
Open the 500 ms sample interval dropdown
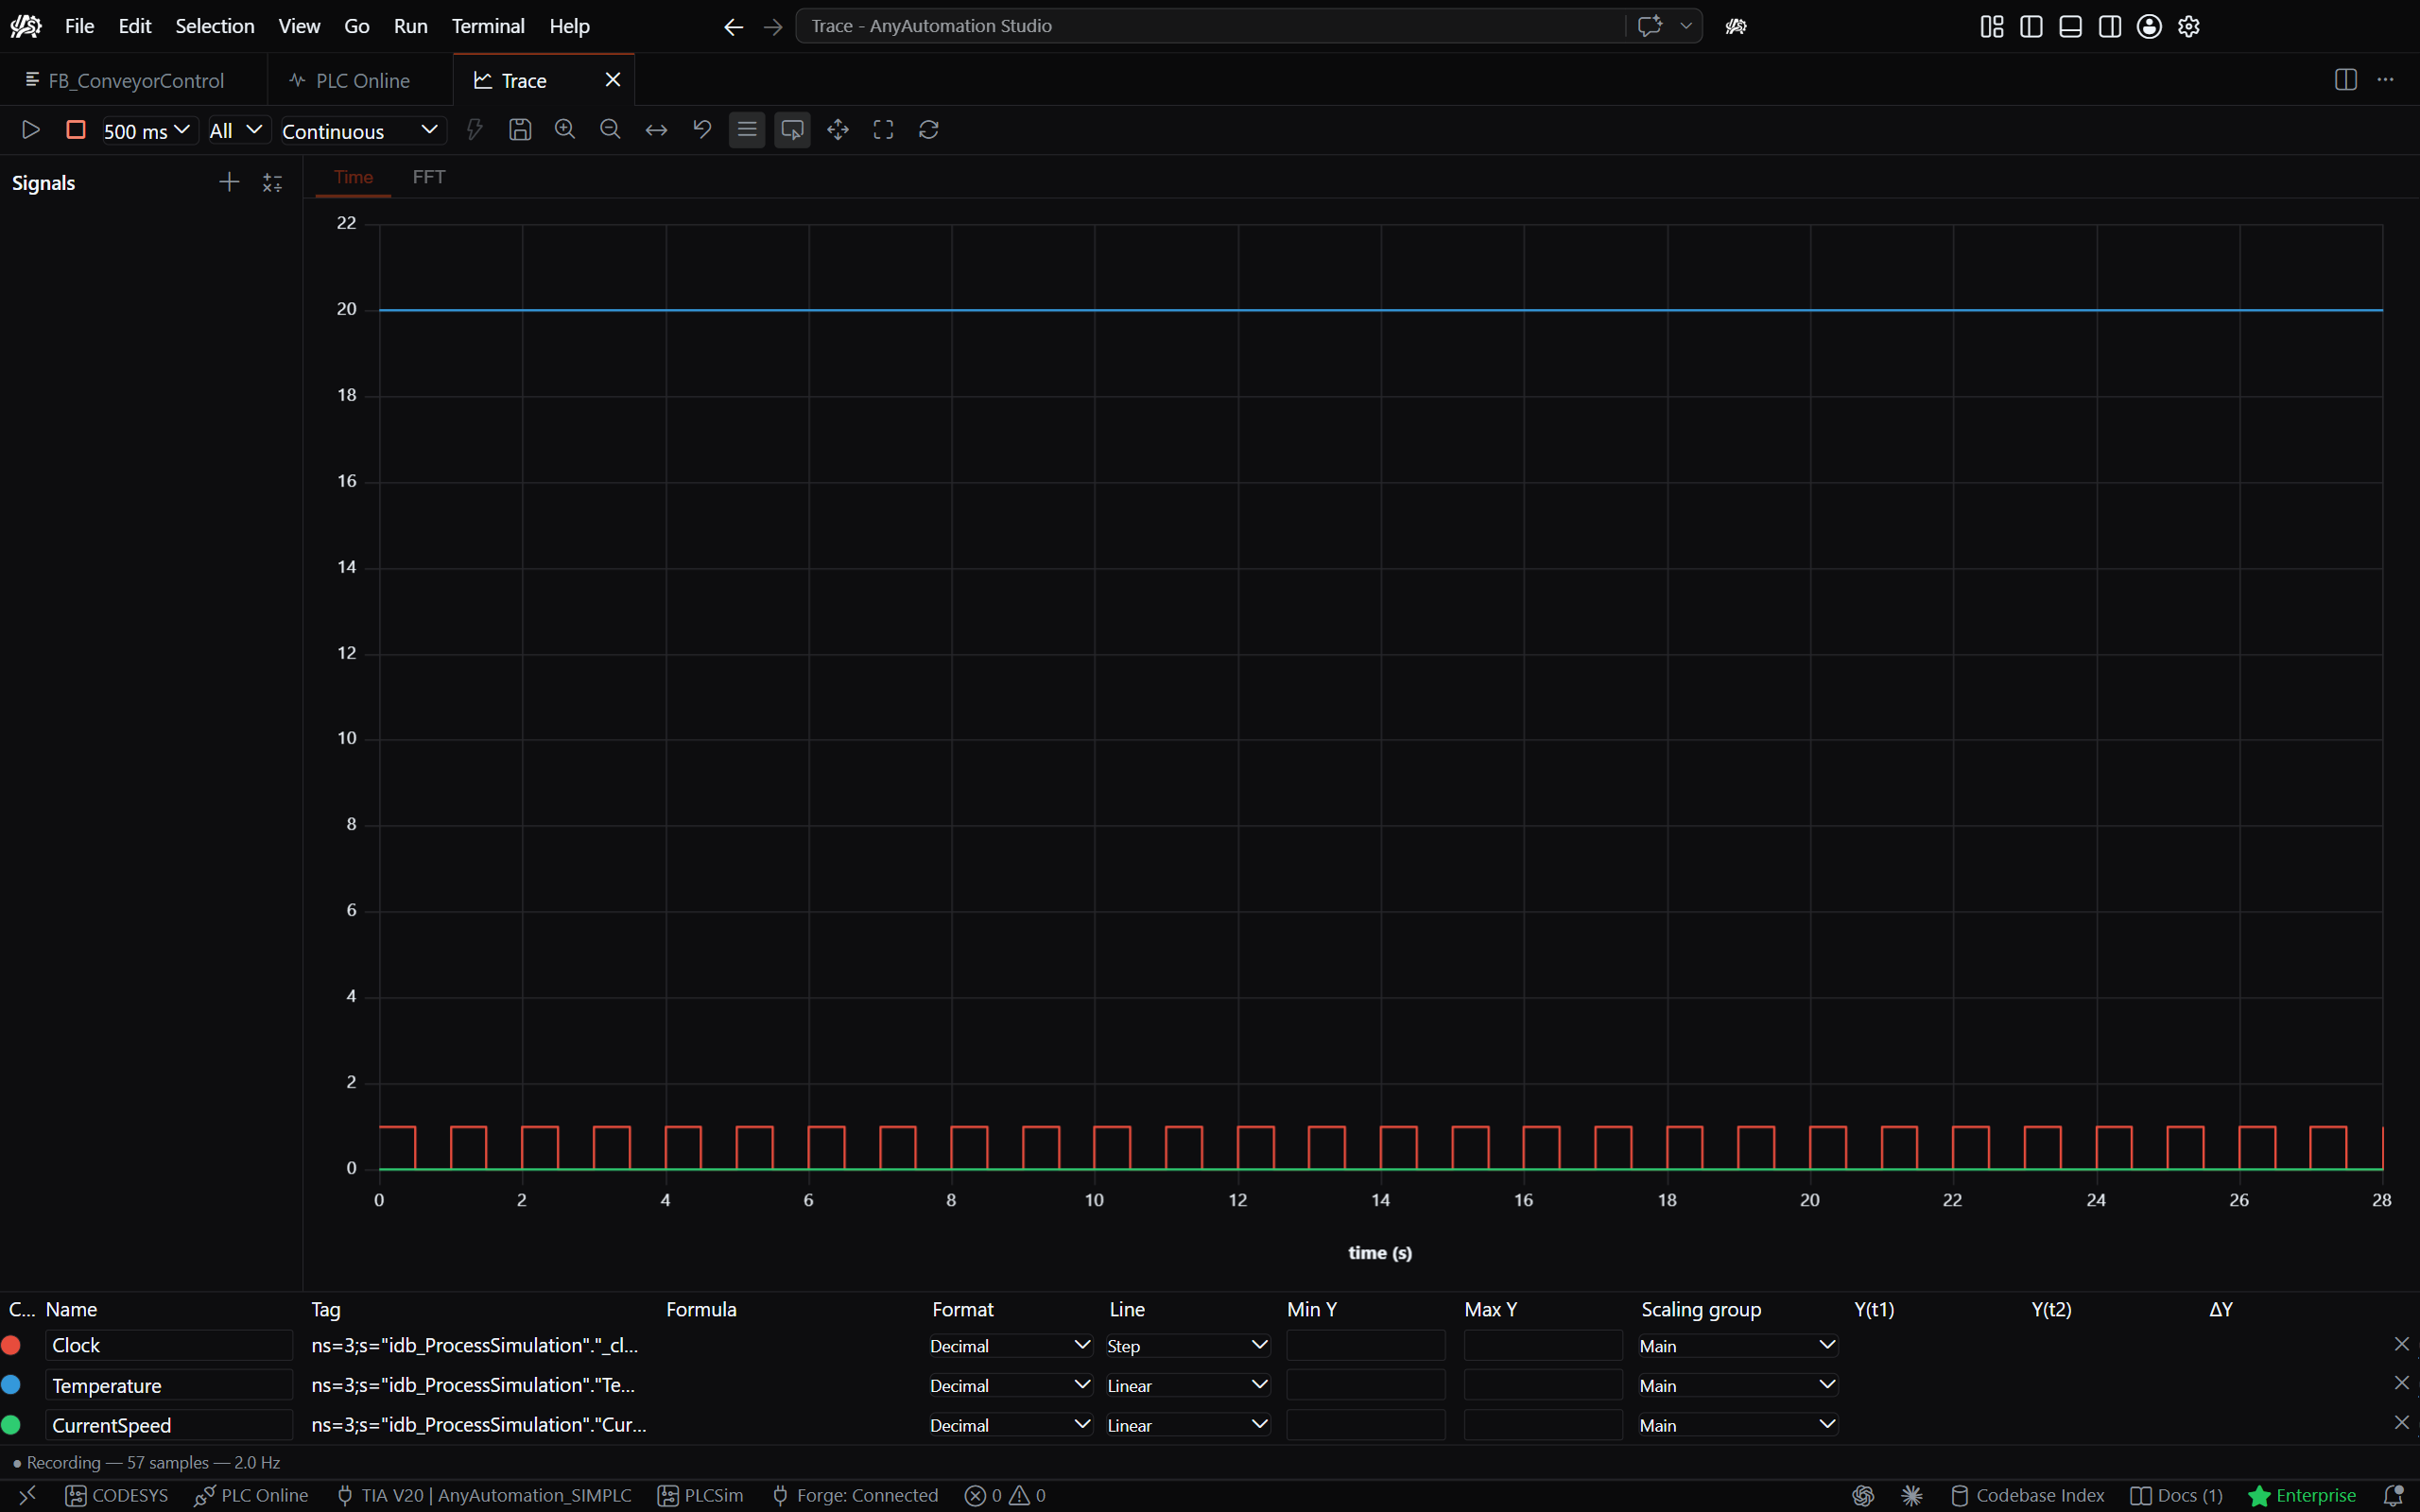148,131
